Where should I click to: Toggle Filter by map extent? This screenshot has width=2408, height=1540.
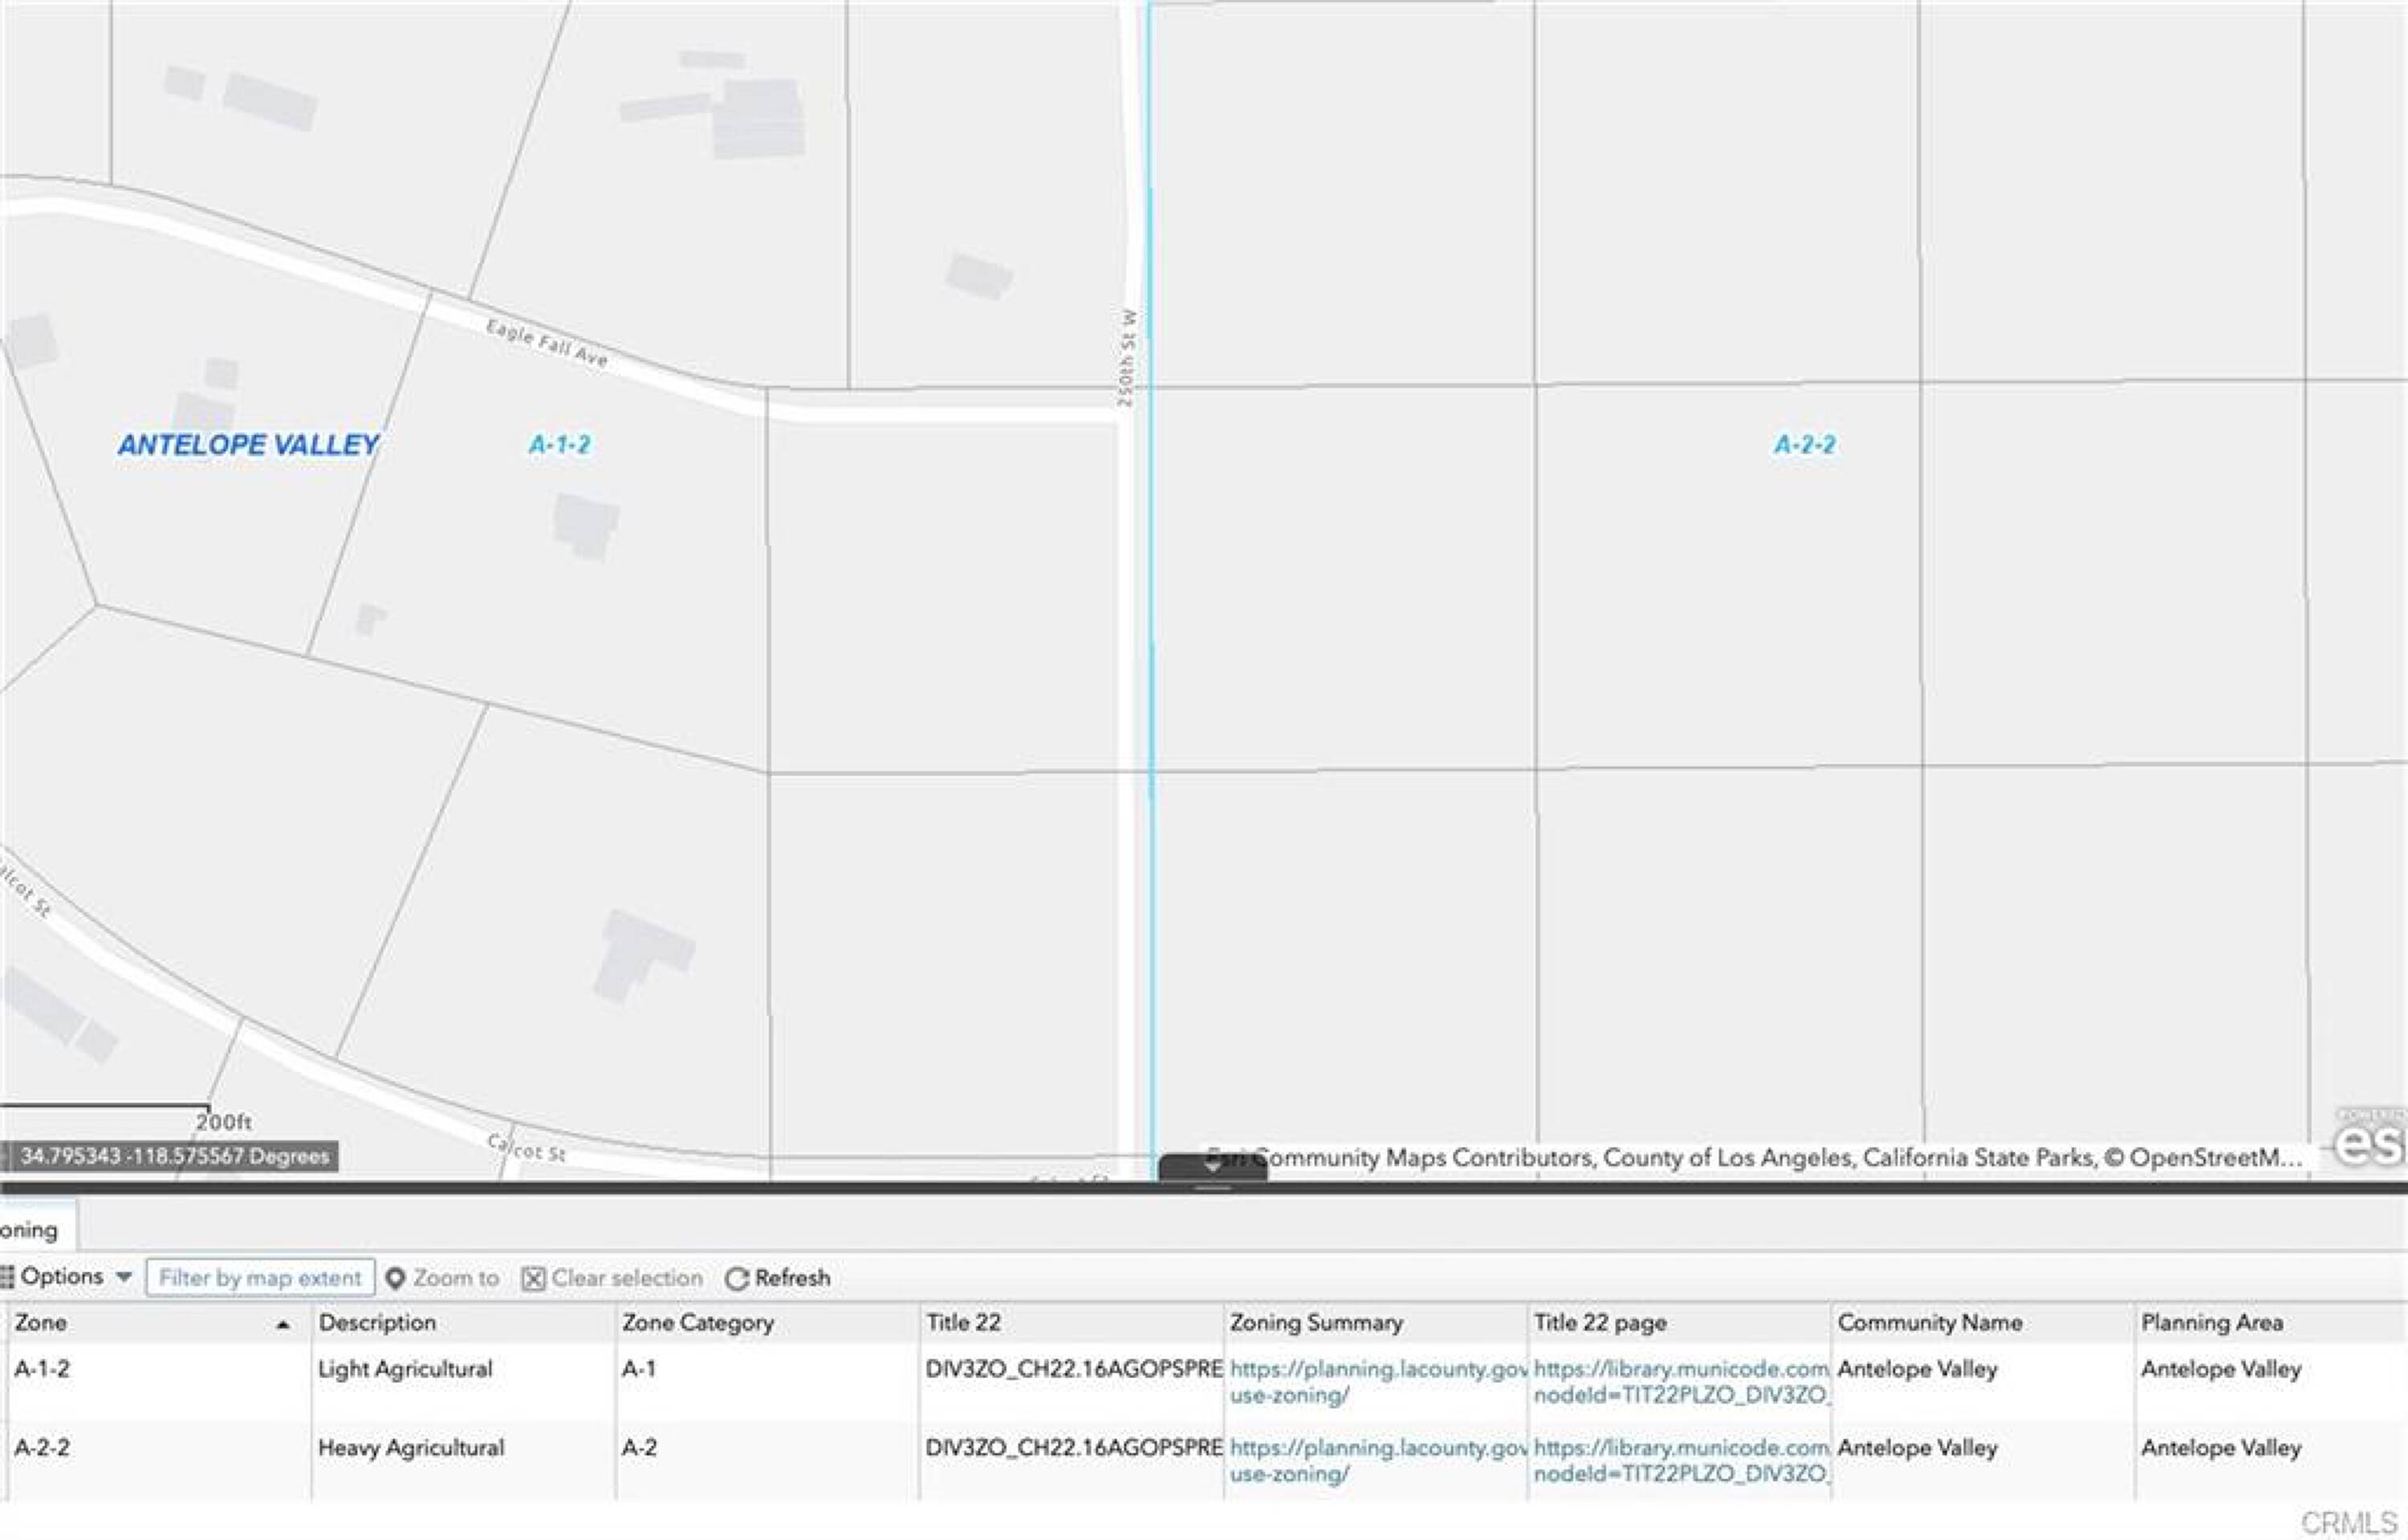click(260, 1278)
